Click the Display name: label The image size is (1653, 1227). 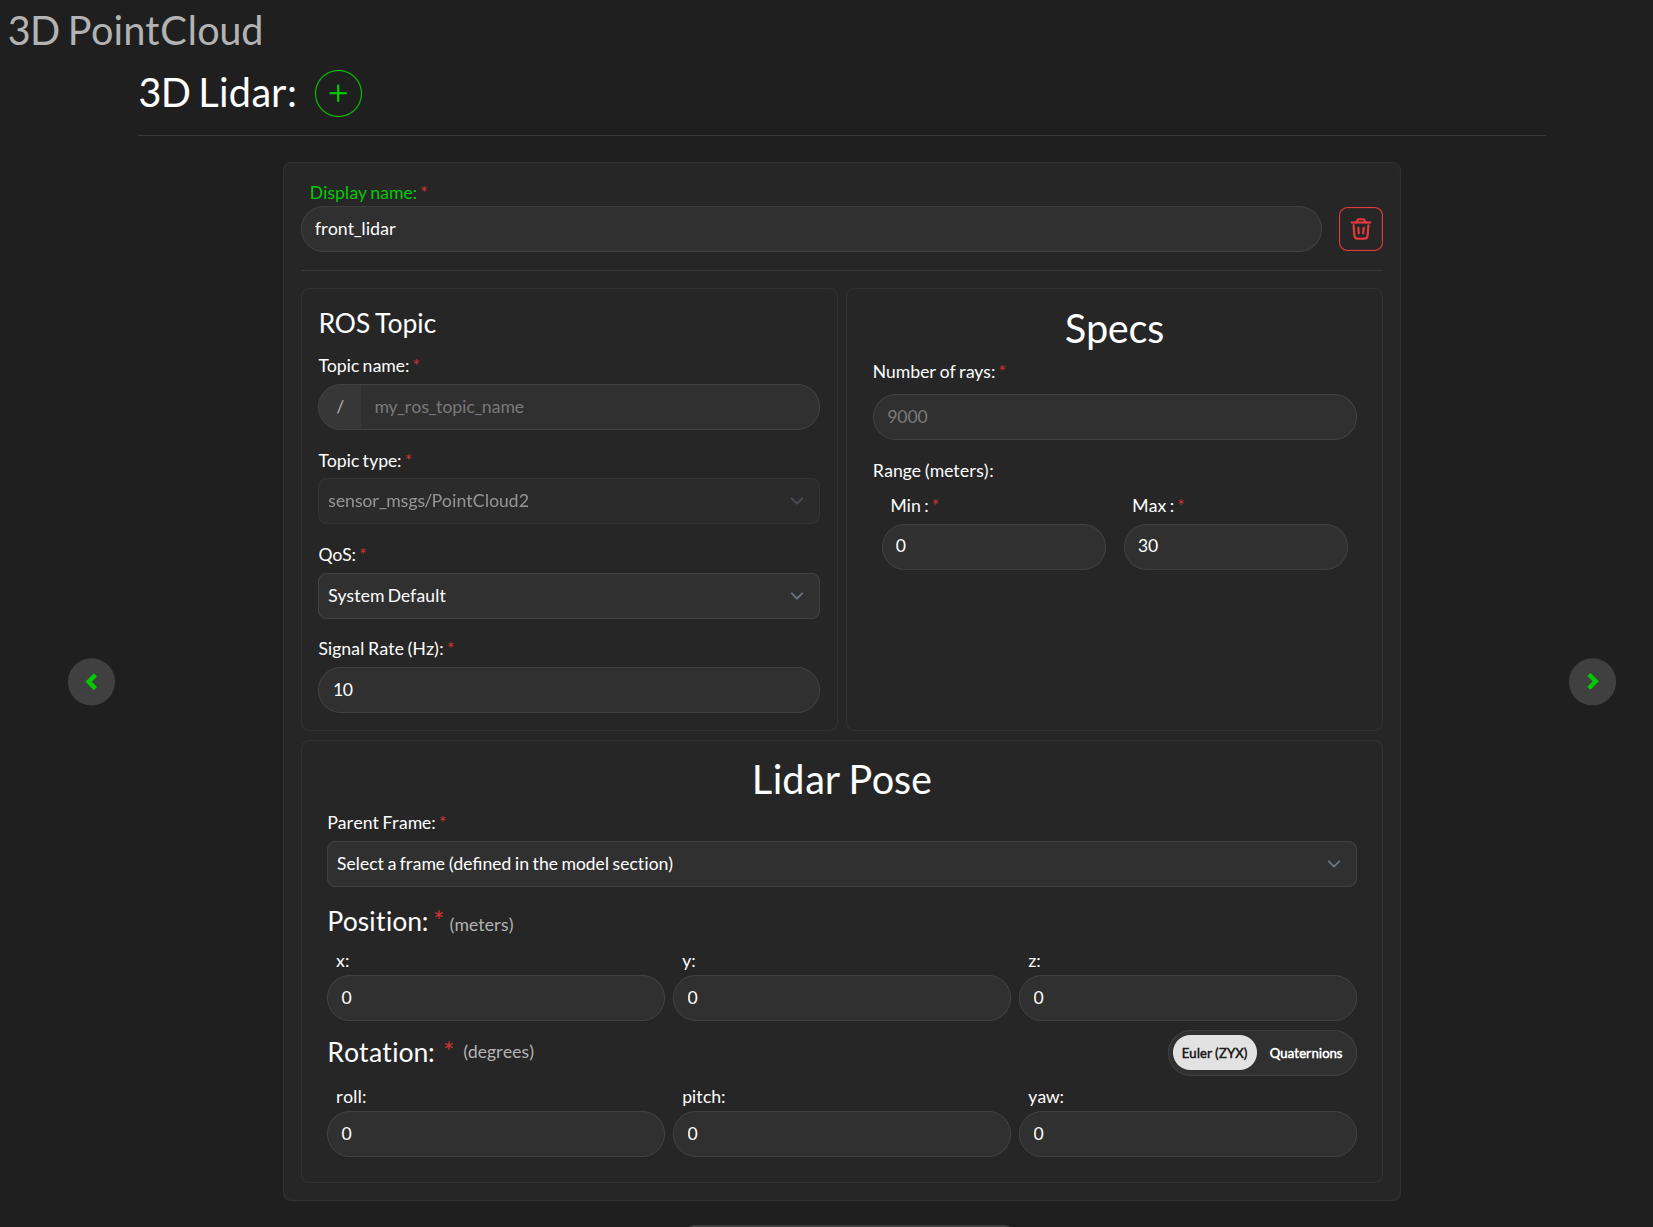point(363,193)
